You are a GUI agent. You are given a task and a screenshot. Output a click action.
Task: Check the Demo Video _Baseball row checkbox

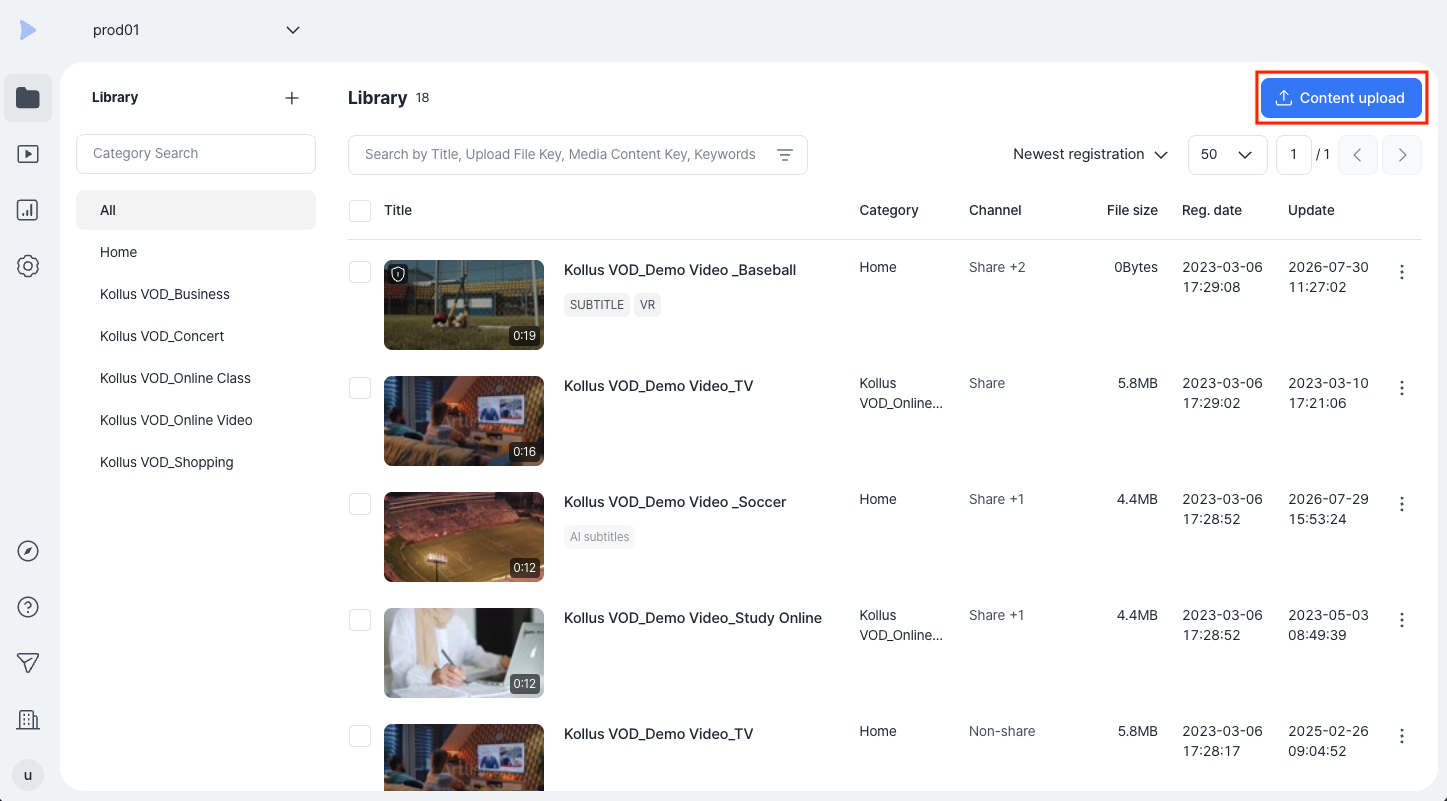pyautogui.click(x=360, y=272)
